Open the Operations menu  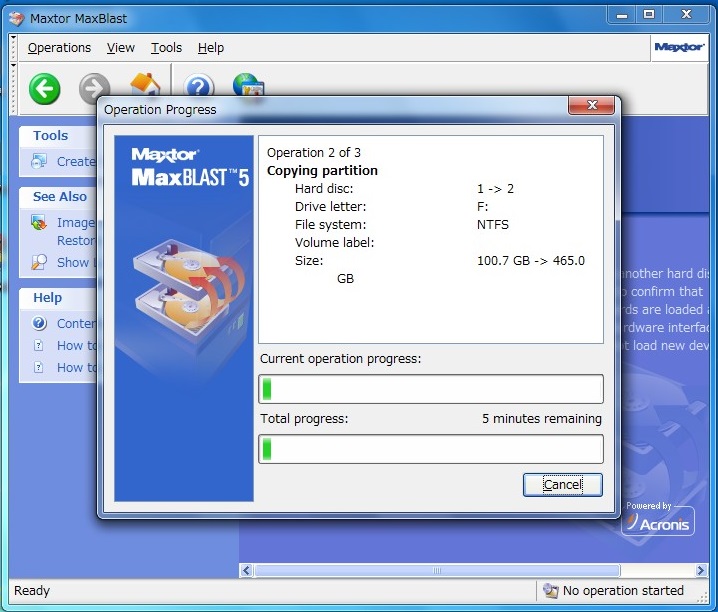60,48
